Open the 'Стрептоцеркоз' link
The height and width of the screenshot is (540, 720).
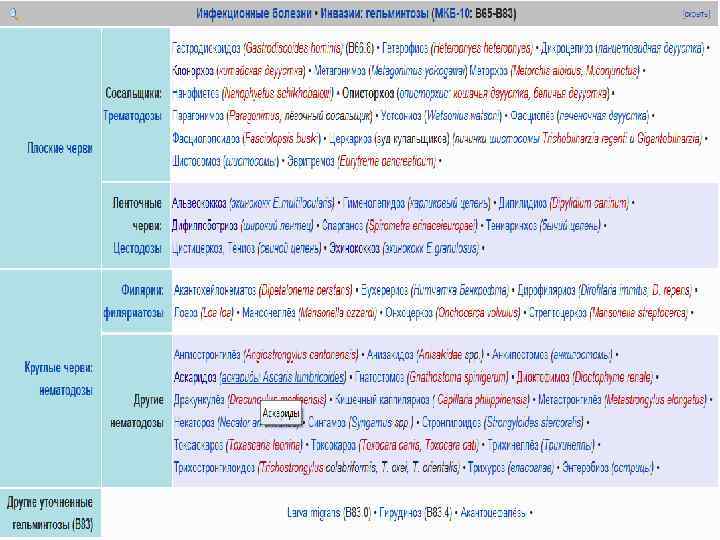(558, 313)
